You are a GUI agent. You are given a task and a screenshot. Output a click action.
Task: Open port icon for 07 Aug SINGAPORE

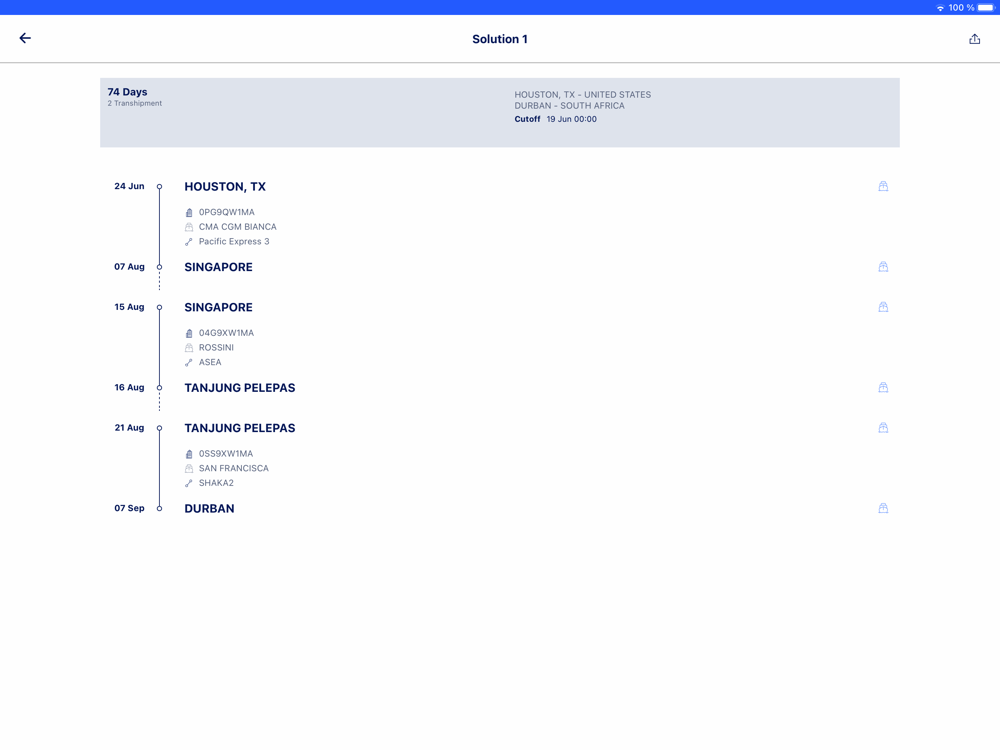883,267
